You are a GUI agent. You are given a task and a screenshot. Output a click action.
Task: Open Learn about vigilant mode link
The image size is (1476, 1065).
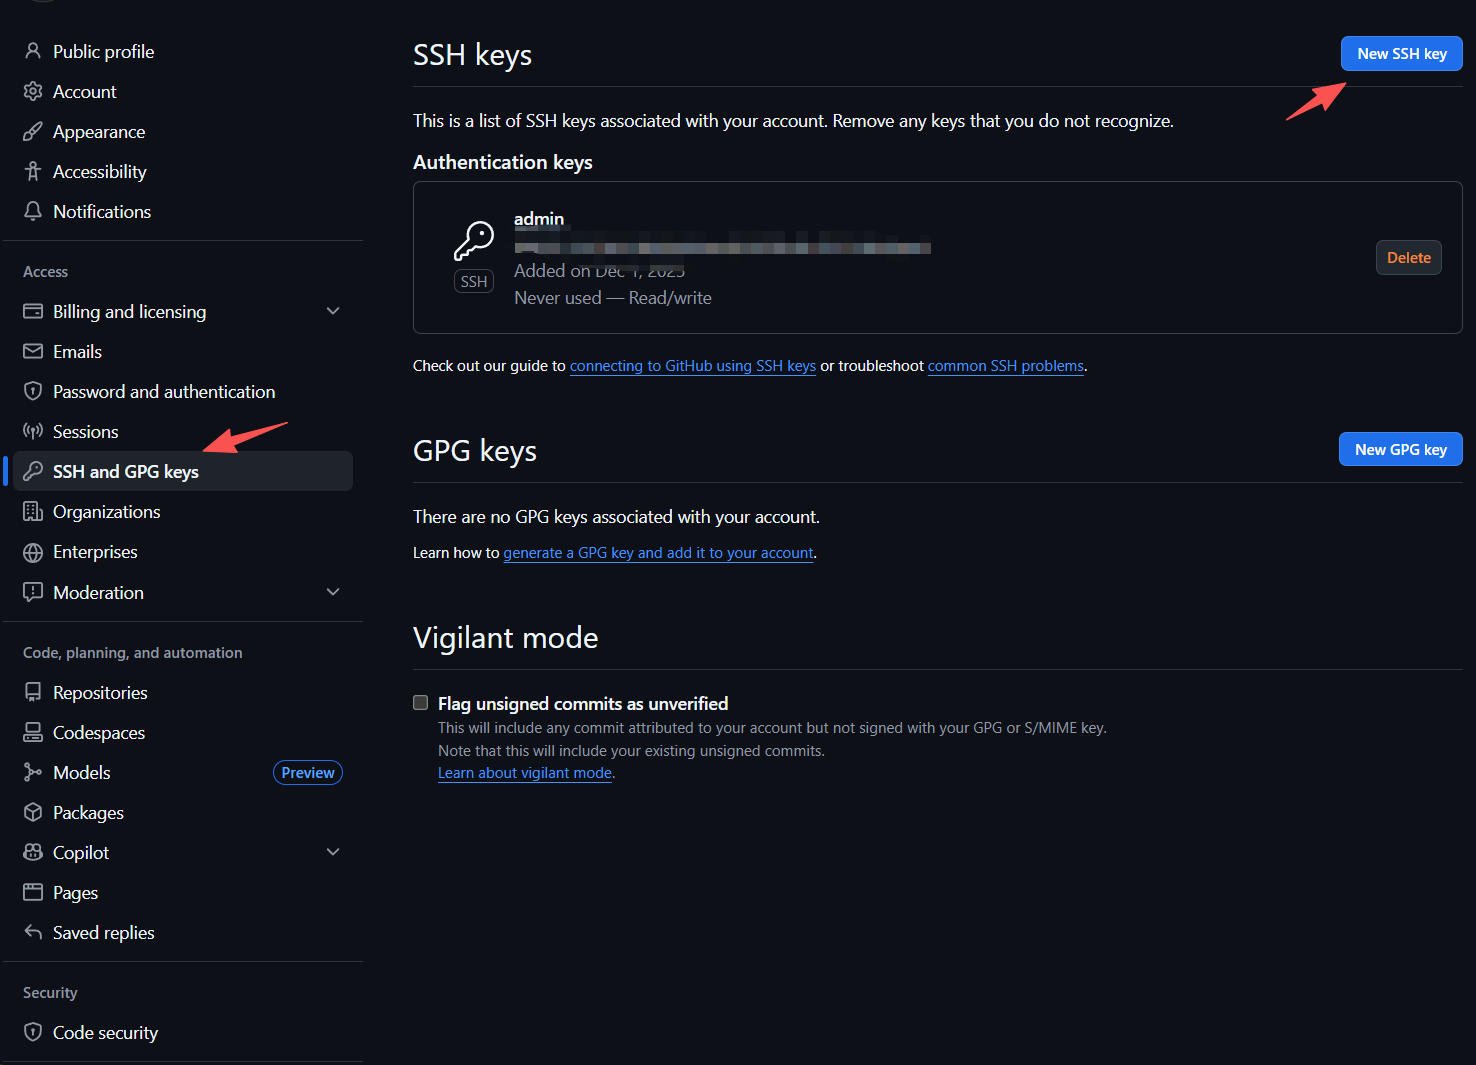[x=525, y=772]
